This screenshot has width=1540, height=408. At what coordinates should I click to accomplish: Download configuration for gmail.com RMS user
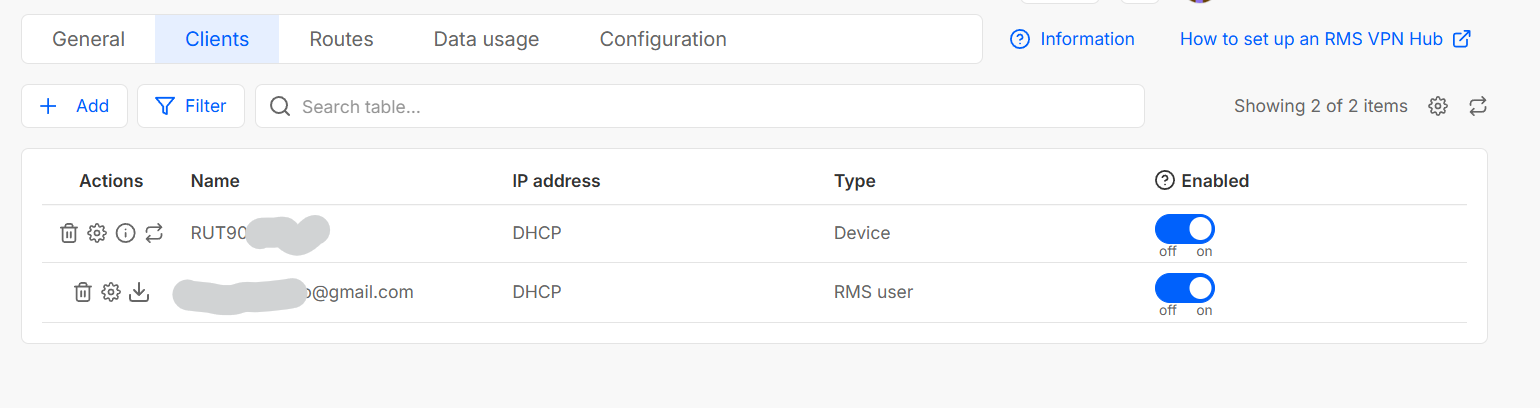click(x=139, y=292)
